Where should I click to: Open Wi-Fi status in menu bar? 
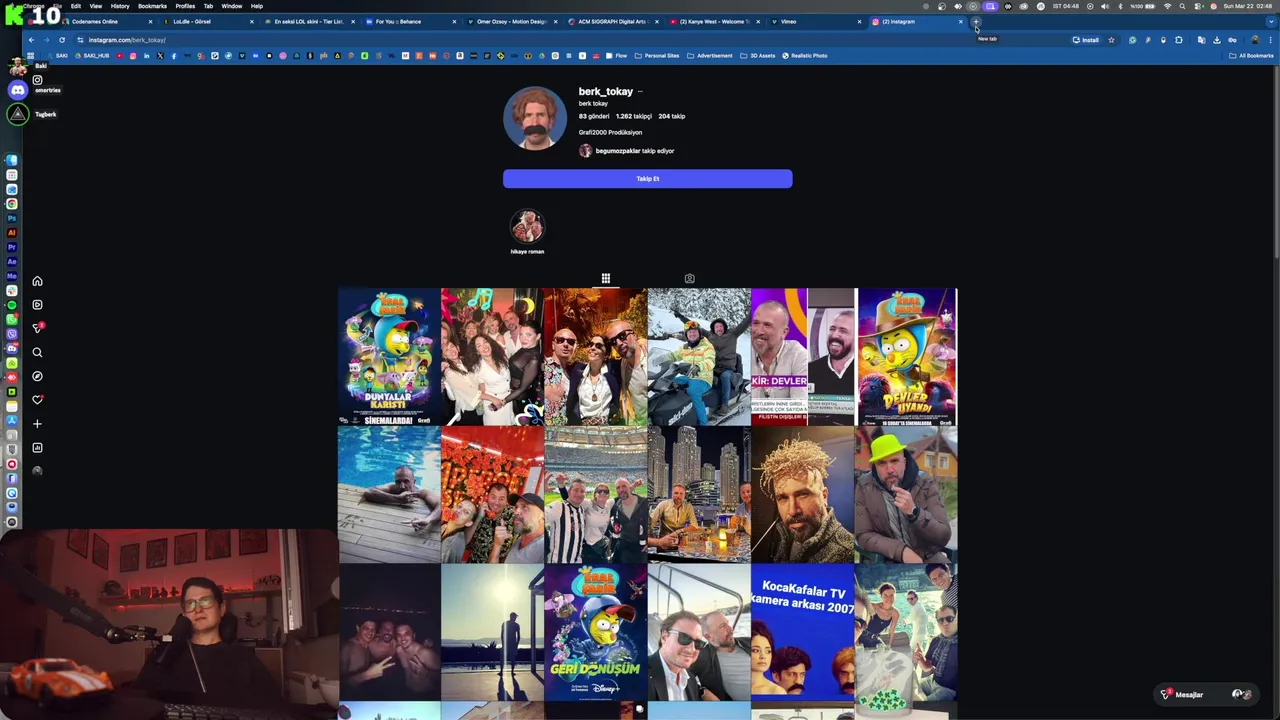1167,6
